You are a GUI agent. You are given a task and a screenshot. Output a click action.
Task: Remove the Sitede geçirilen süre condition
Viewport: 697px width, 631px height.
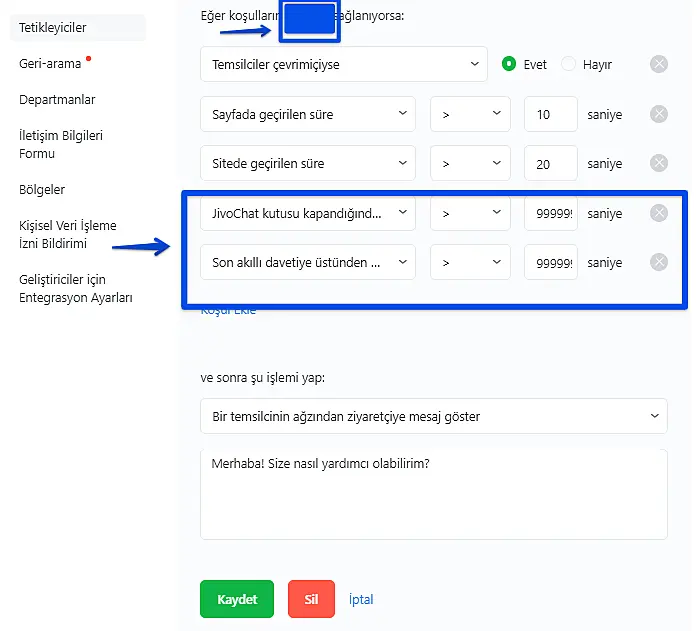click(659, 163)
